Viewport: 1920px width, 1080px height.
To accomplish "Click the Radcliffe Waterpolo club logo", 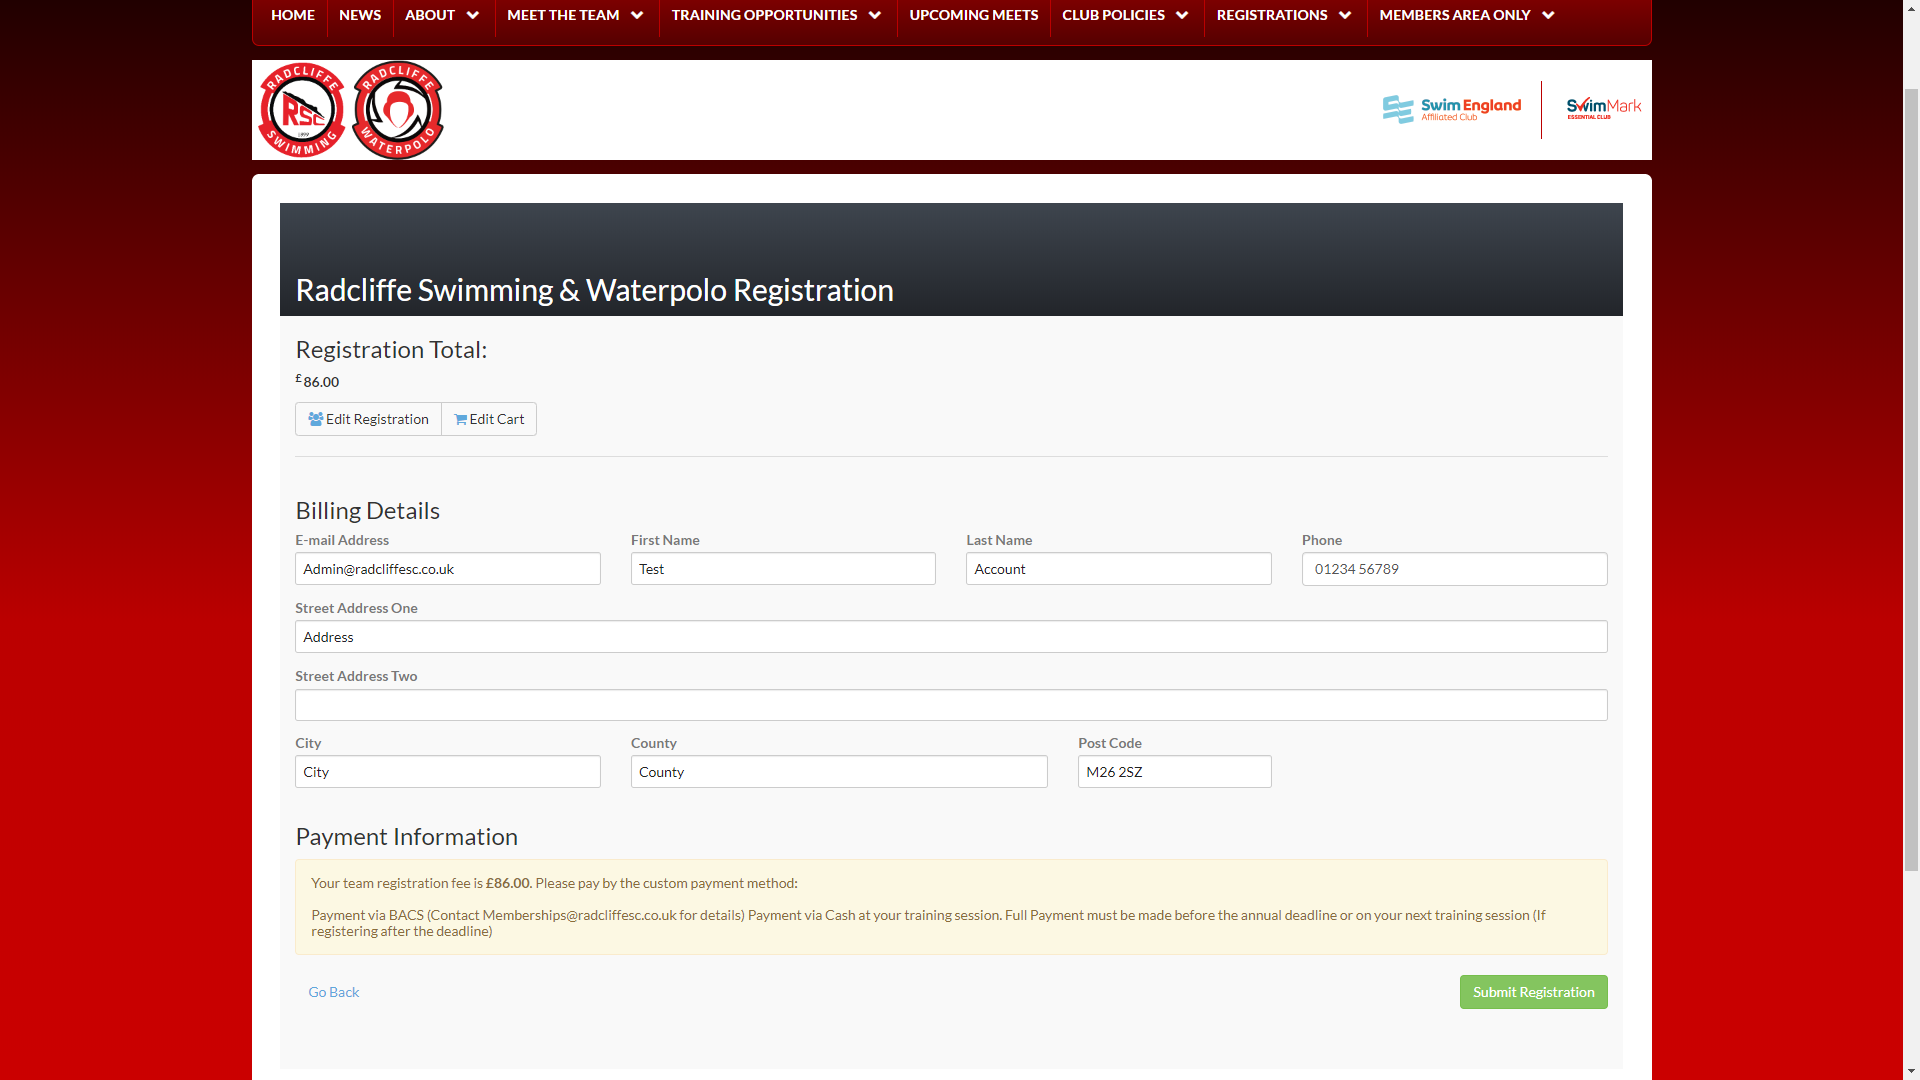I will click(398, 109).
